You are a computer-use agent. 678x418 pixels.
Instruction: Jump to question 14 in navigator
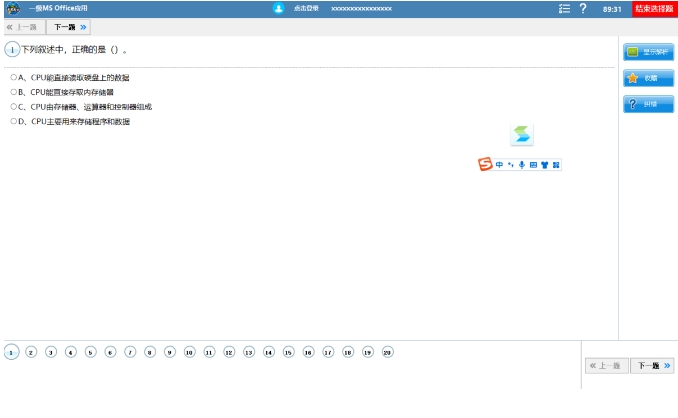(269, 352)
